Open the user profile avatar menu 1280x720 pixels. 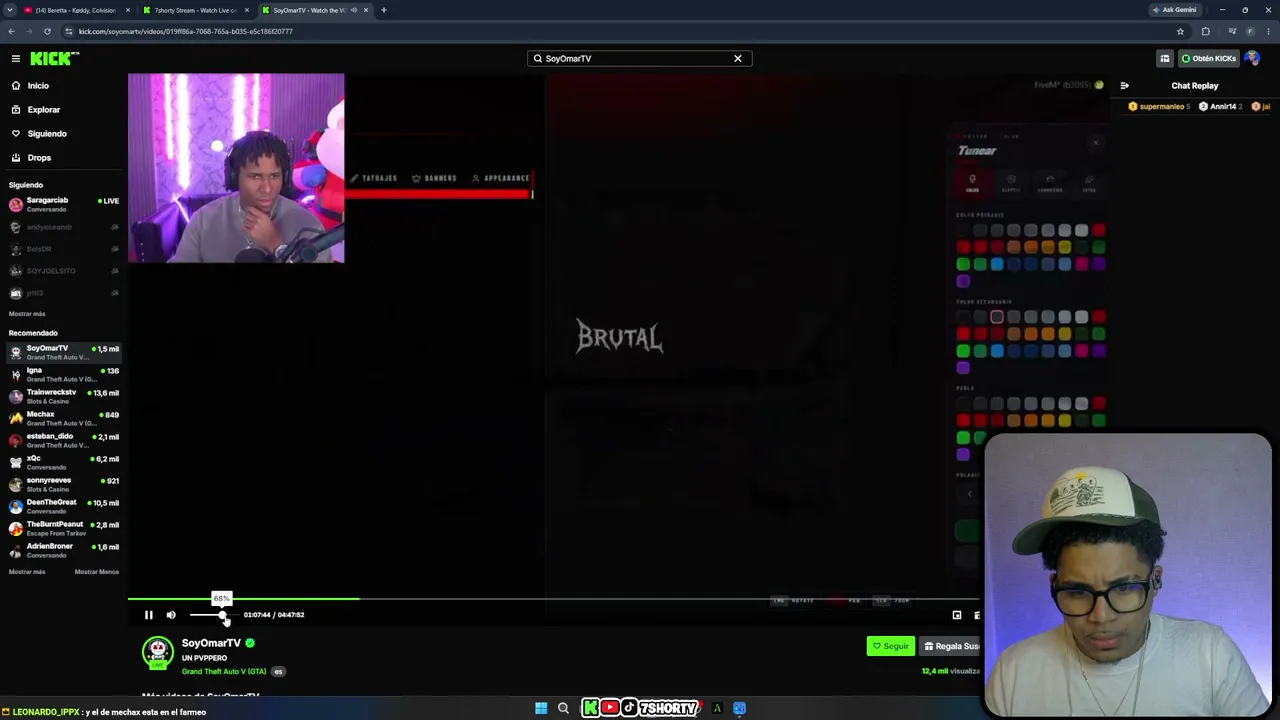coord(1252,59)
